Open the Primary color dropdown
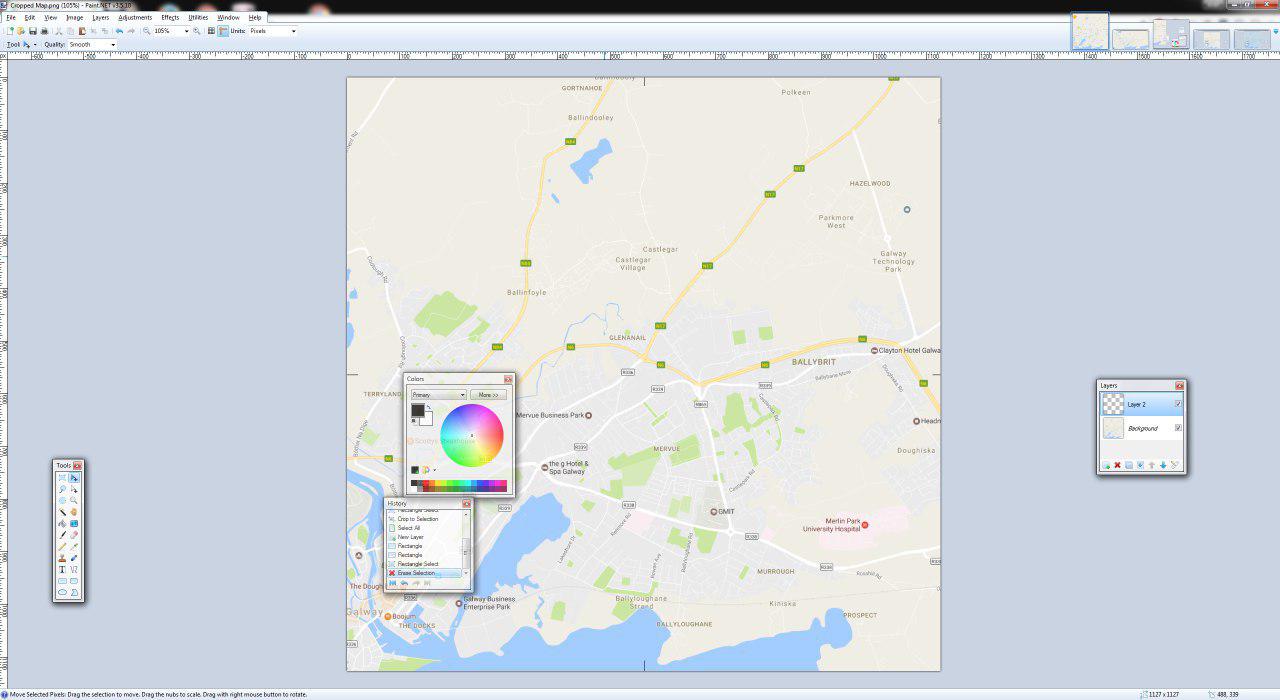The image size is (1280, 700). tap(439, 395)
